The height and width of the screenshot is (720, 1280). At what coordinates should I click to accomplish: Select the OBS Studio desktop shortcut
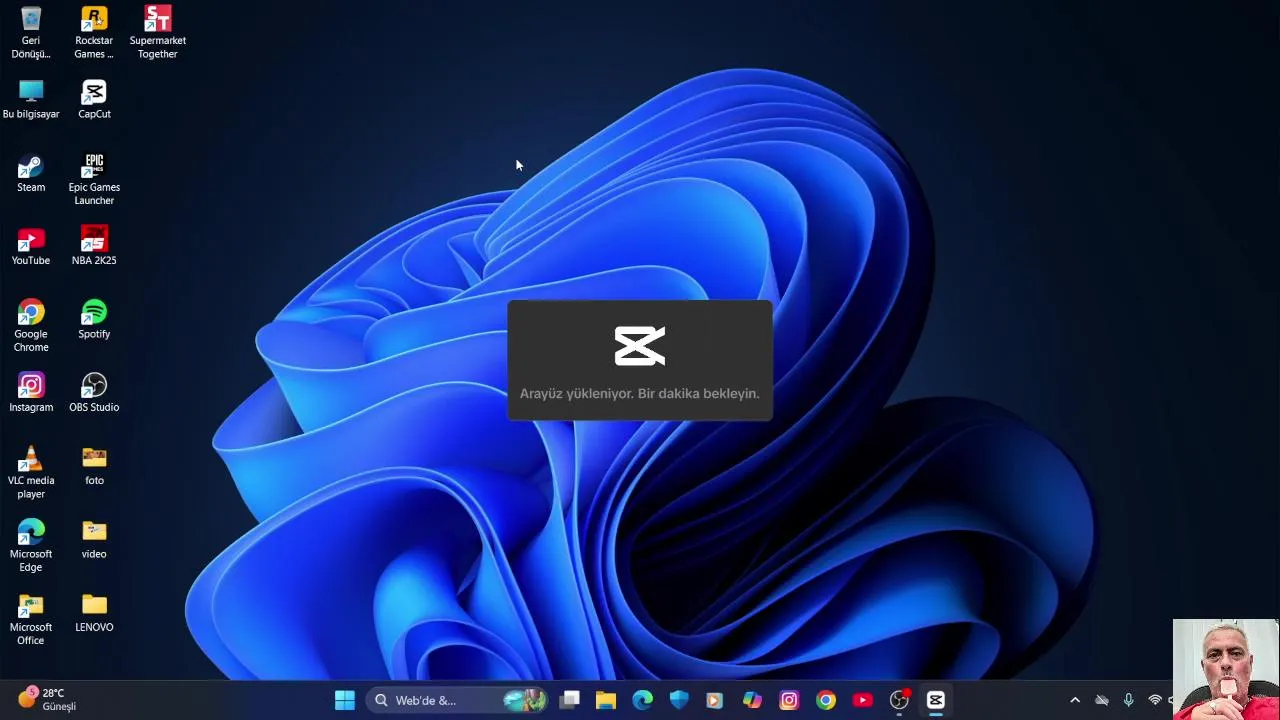tap(94, 393)
